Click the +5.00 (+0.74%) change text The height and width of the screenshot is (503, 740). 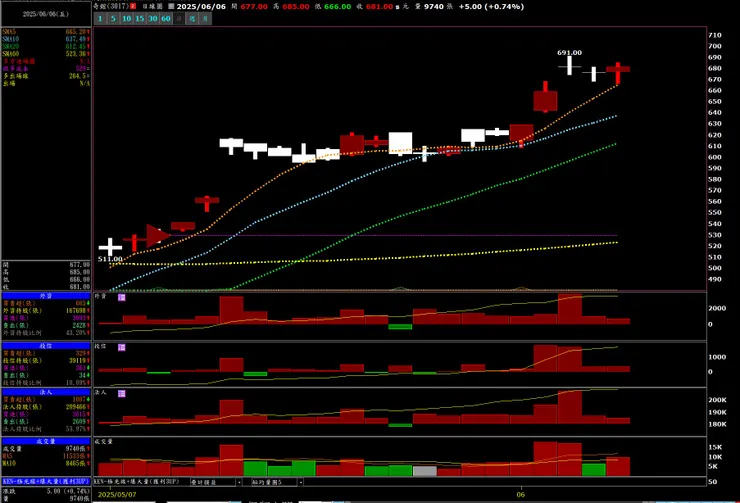coord(491,7)
